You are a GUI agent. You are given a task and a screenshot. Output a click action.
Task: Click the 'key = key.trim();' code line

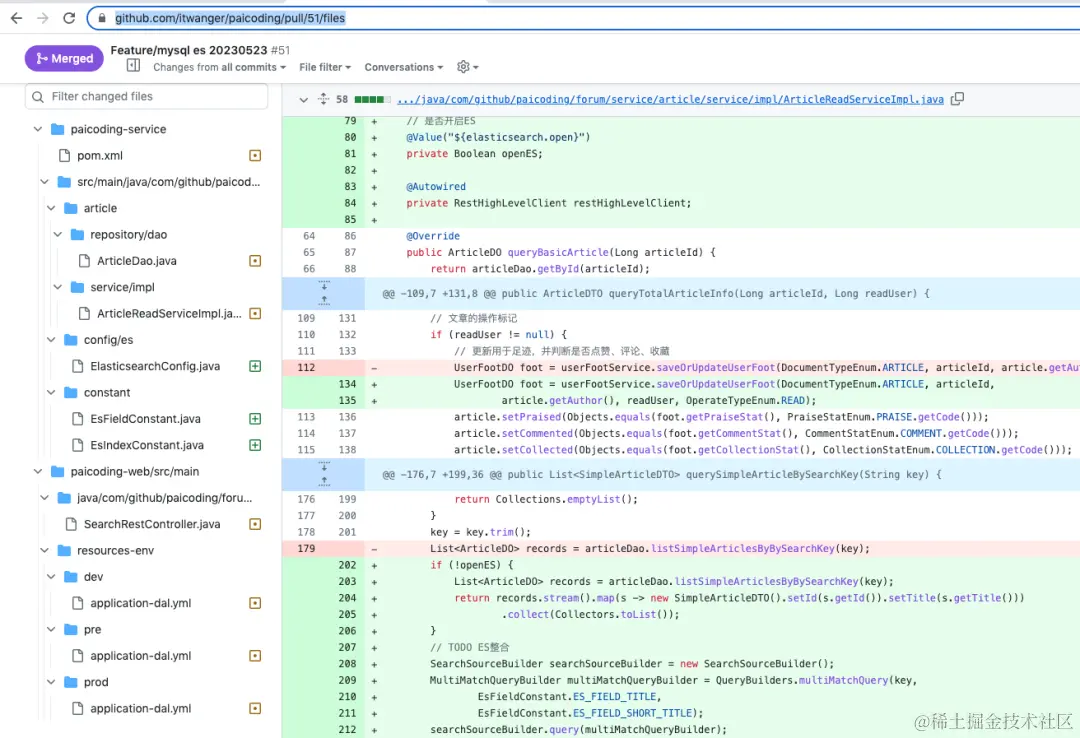point(480,532)
